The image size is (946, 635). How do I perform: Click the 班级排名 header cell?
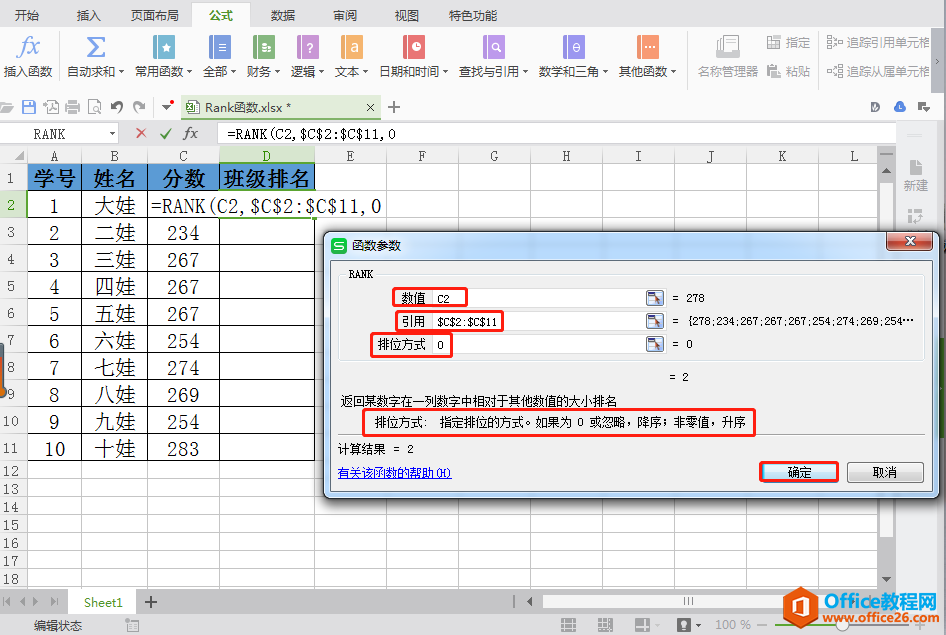click(267, 178)
